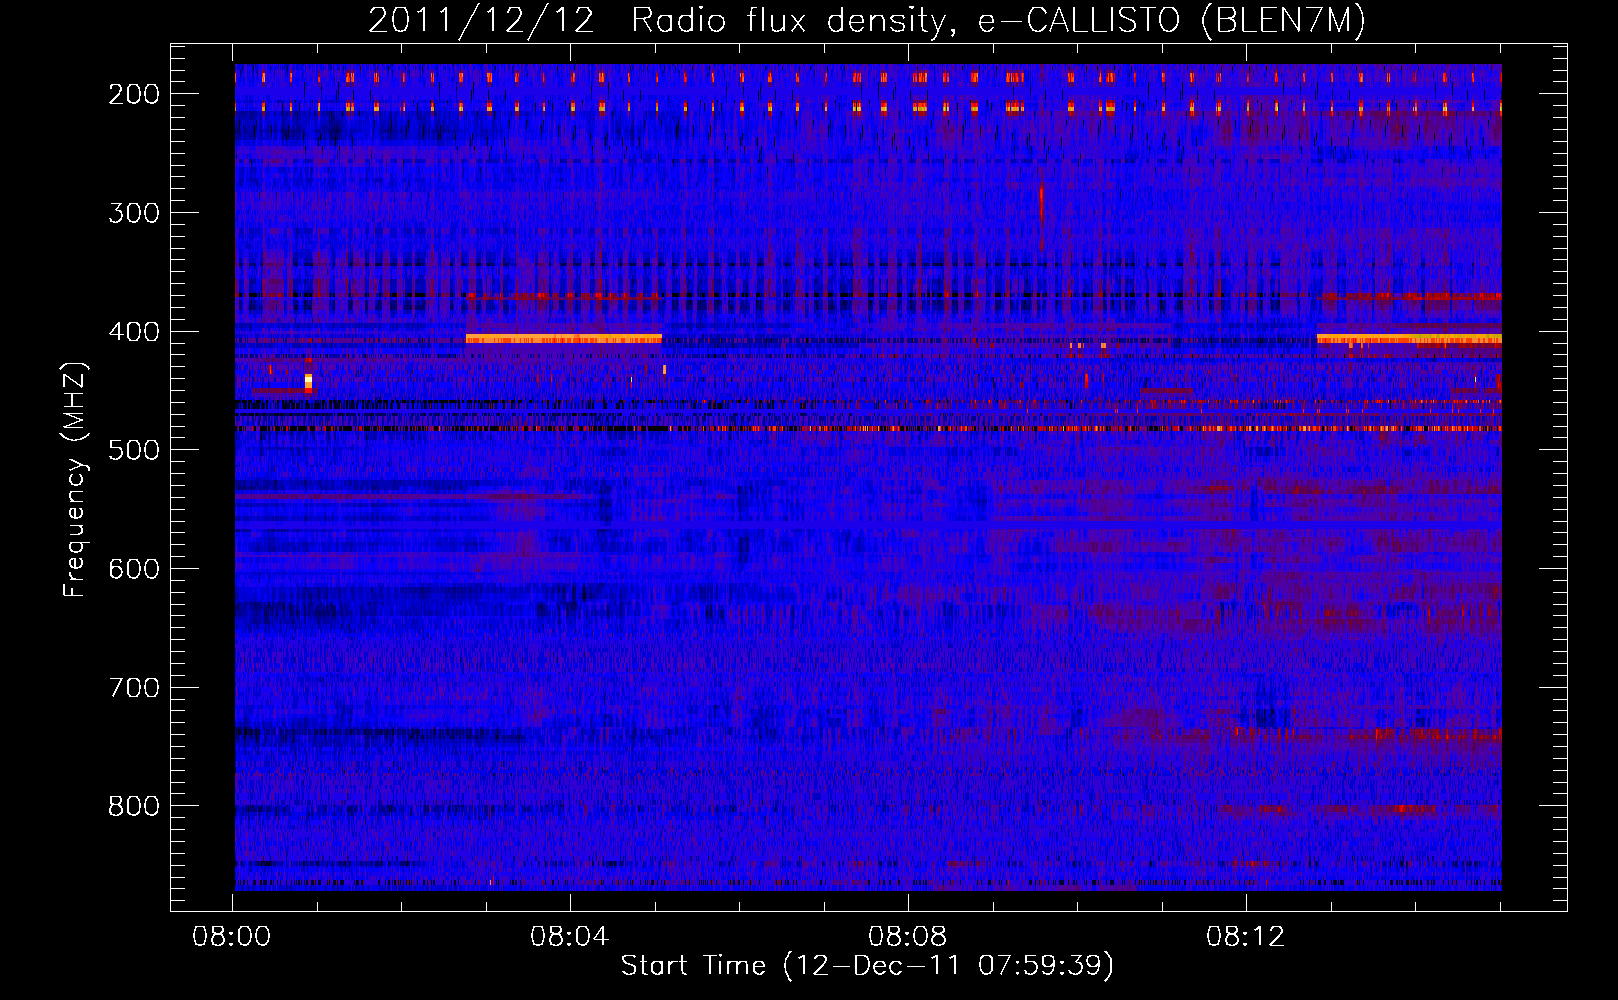
Task: Select the 08:12 time axis label
Action: (x=1245, y=936)
